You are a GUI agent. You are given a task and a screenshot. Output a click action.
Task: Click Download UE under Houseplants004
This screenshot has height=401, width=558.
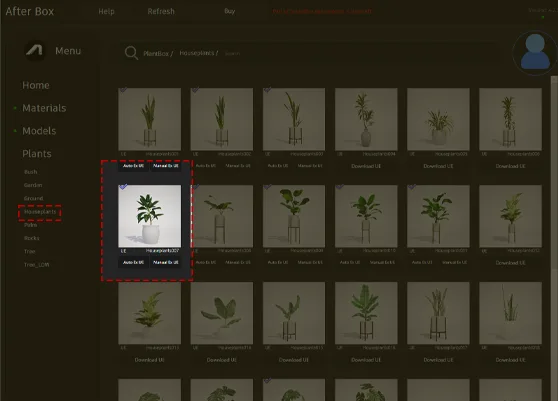366,166
